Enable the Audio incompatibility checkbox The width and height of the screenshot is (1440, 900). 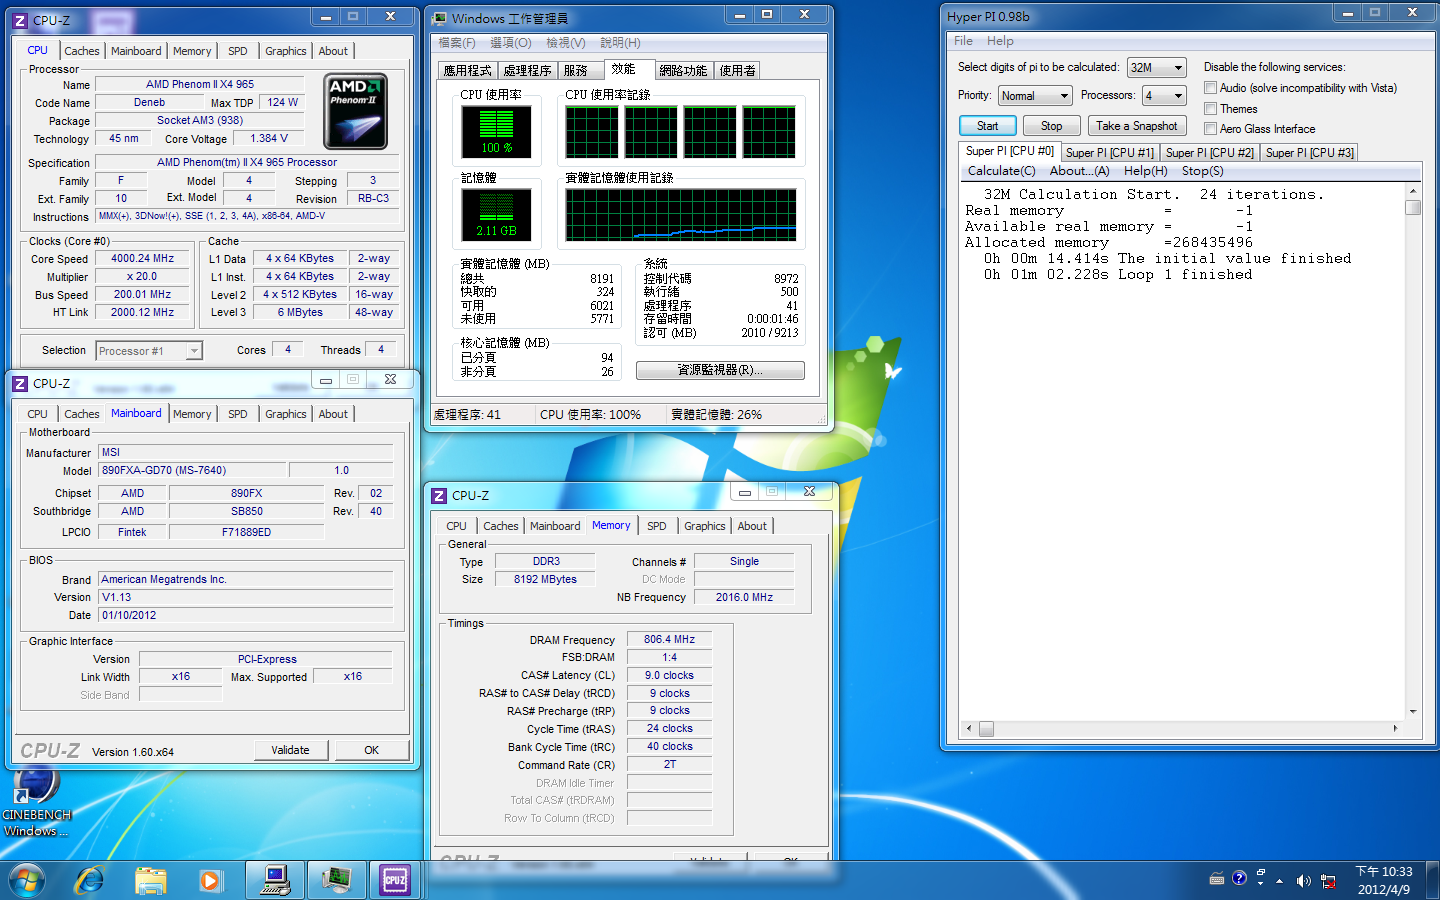point(1210,88)
